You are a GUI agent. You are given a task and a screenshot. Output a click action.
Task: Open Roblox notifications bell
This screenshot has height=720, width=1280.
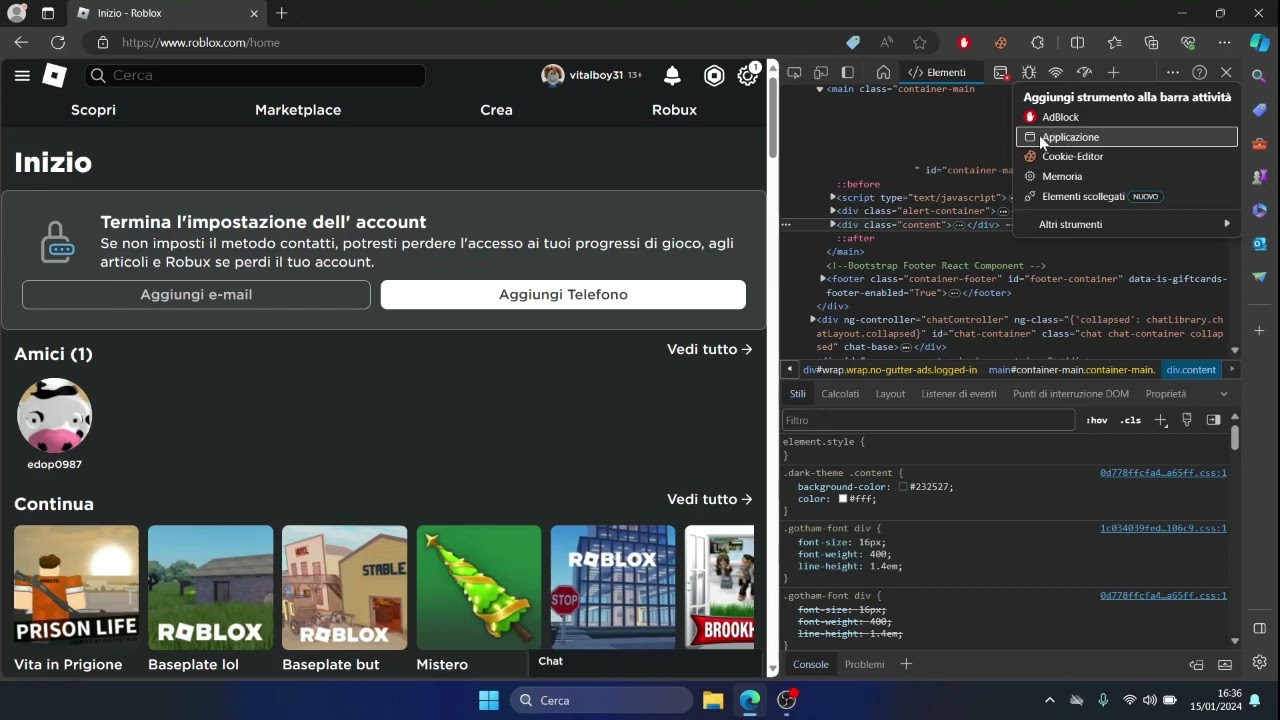672,75
